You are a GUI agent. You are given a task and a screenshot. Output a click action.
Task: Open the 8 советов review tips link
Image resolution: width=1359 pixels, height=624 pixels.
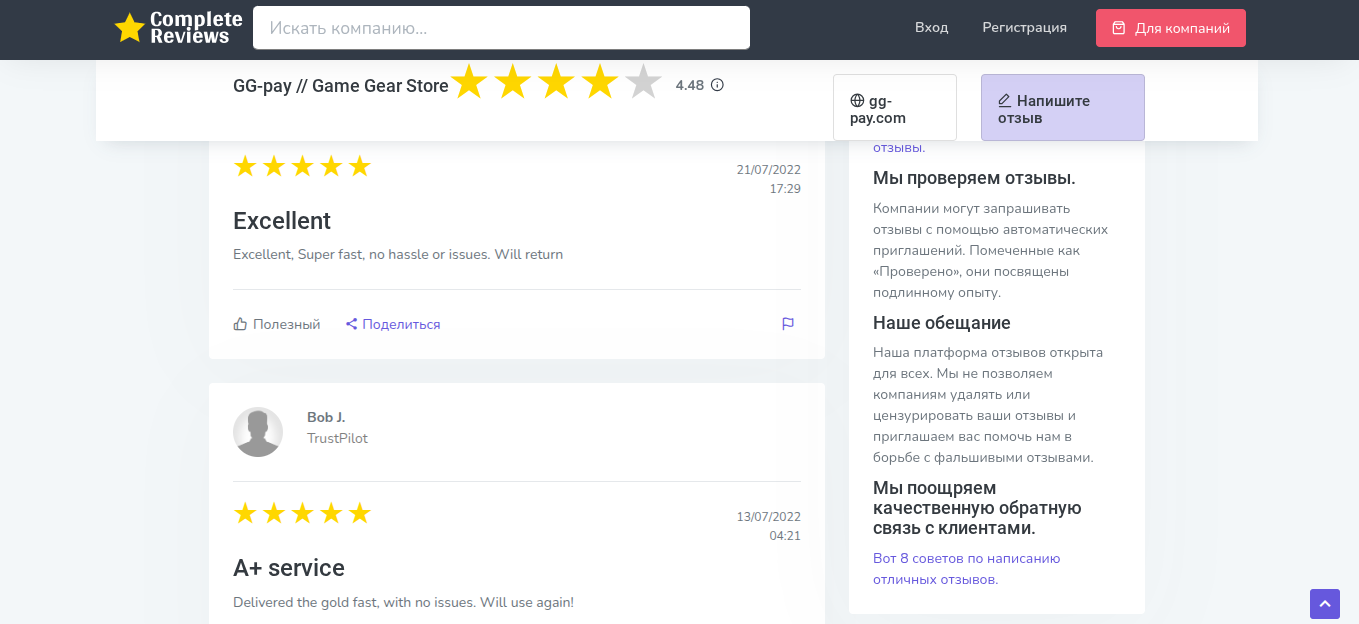click(x=966, y=568)
